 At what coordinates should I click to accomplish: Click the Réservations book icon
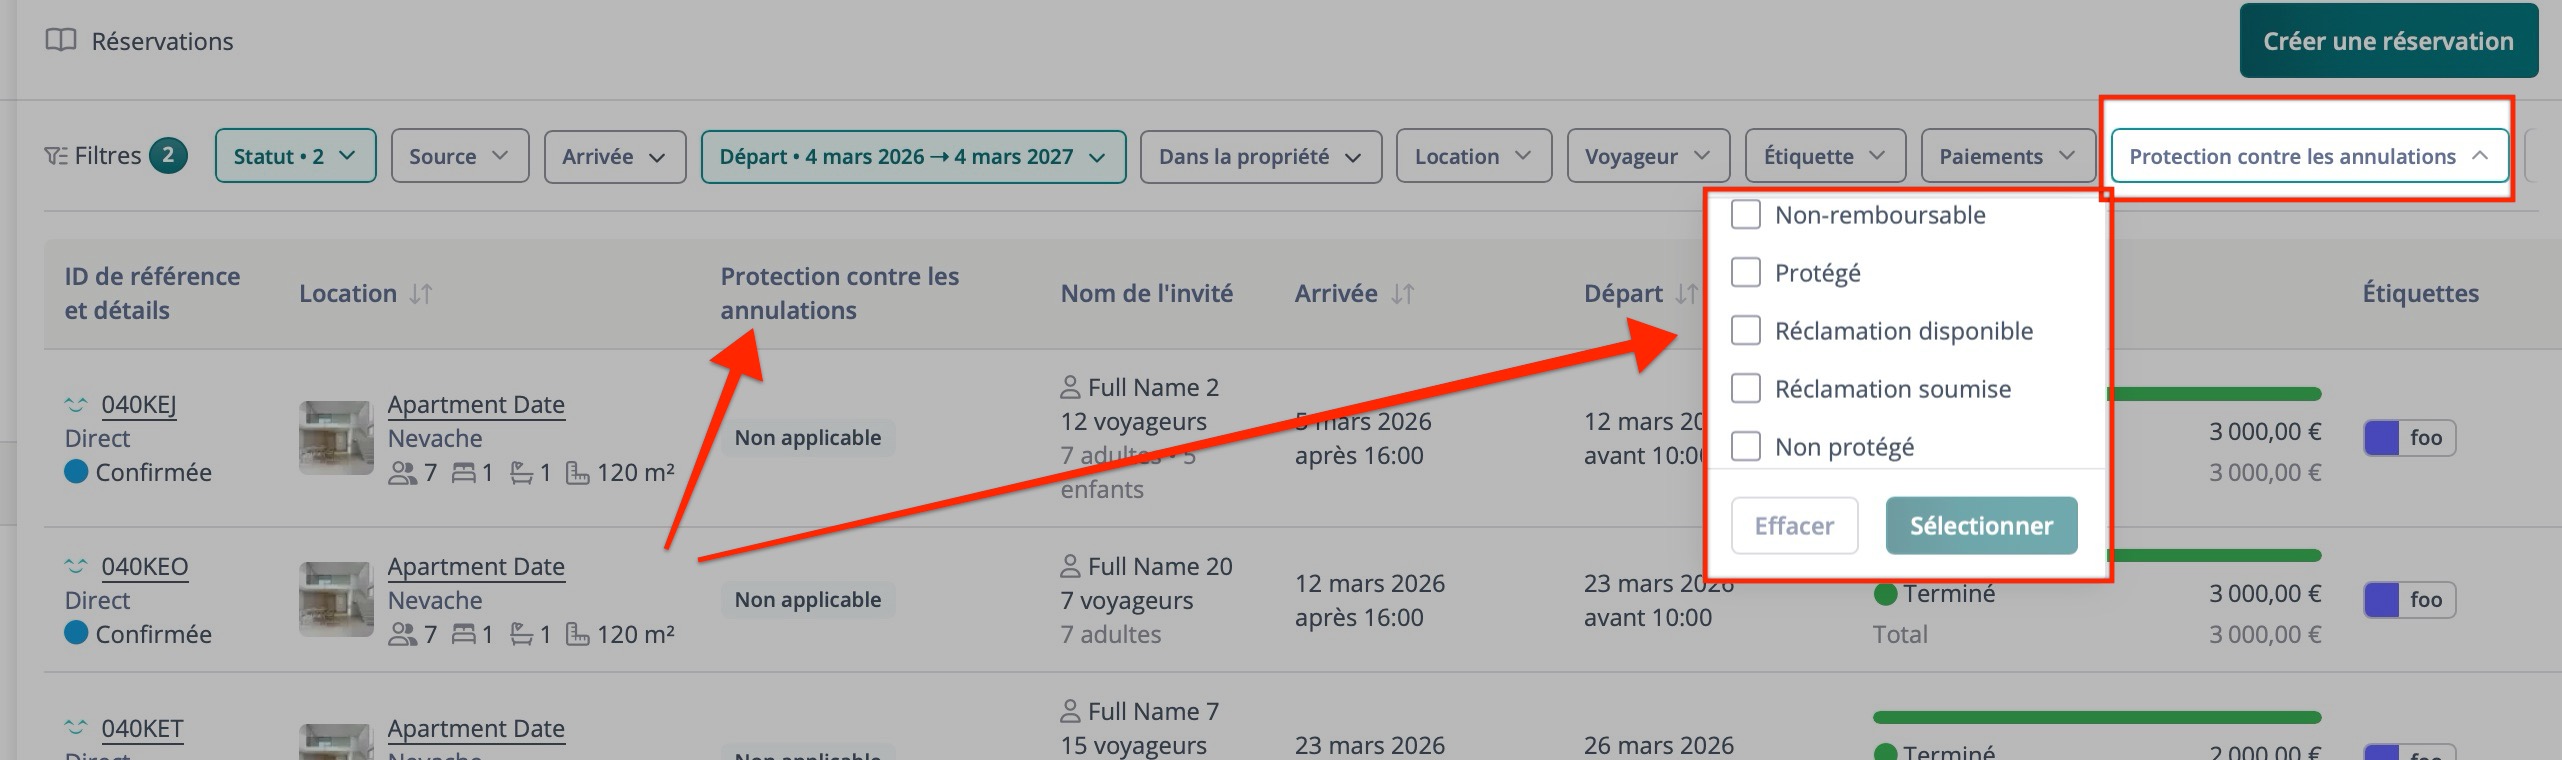pyautogui.click(x=62, y=41)
